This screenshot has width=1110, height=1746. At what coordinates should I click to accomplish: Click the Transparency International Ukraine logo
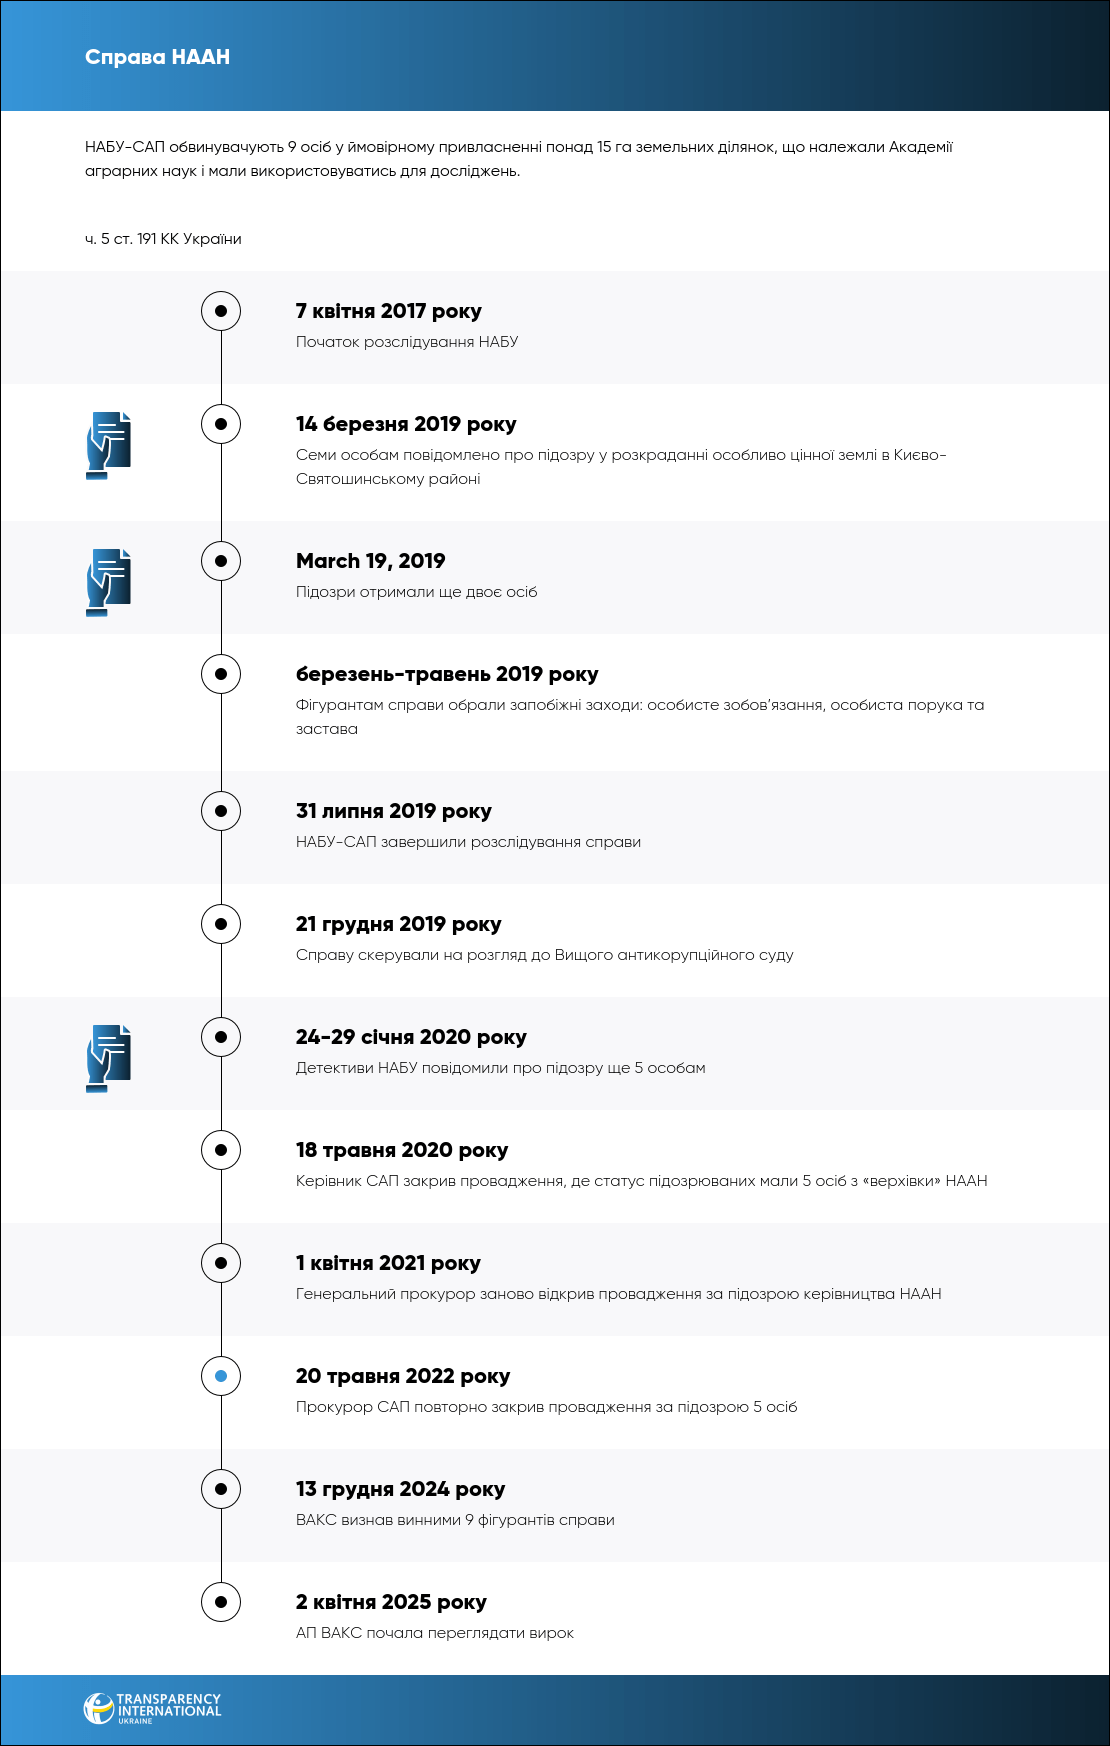coord(152,1708)
